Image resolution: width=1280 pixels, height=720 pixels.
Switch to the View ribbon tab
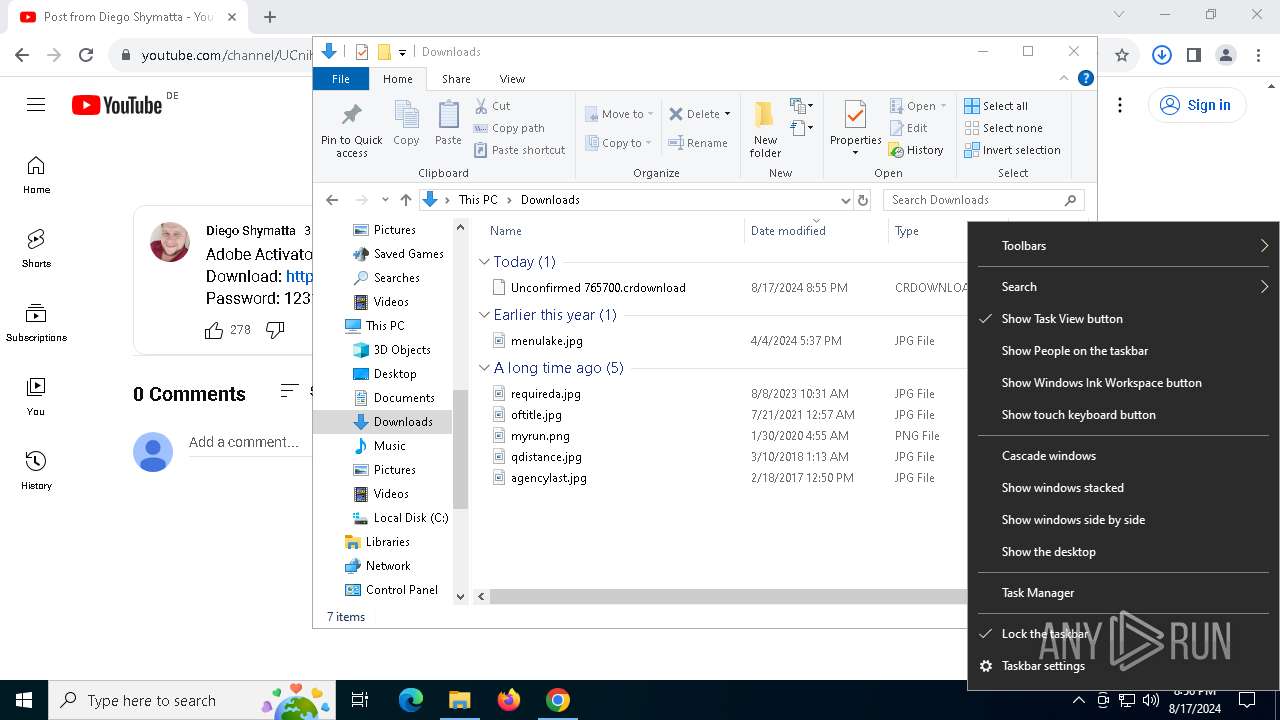click(x=512, y=79)
